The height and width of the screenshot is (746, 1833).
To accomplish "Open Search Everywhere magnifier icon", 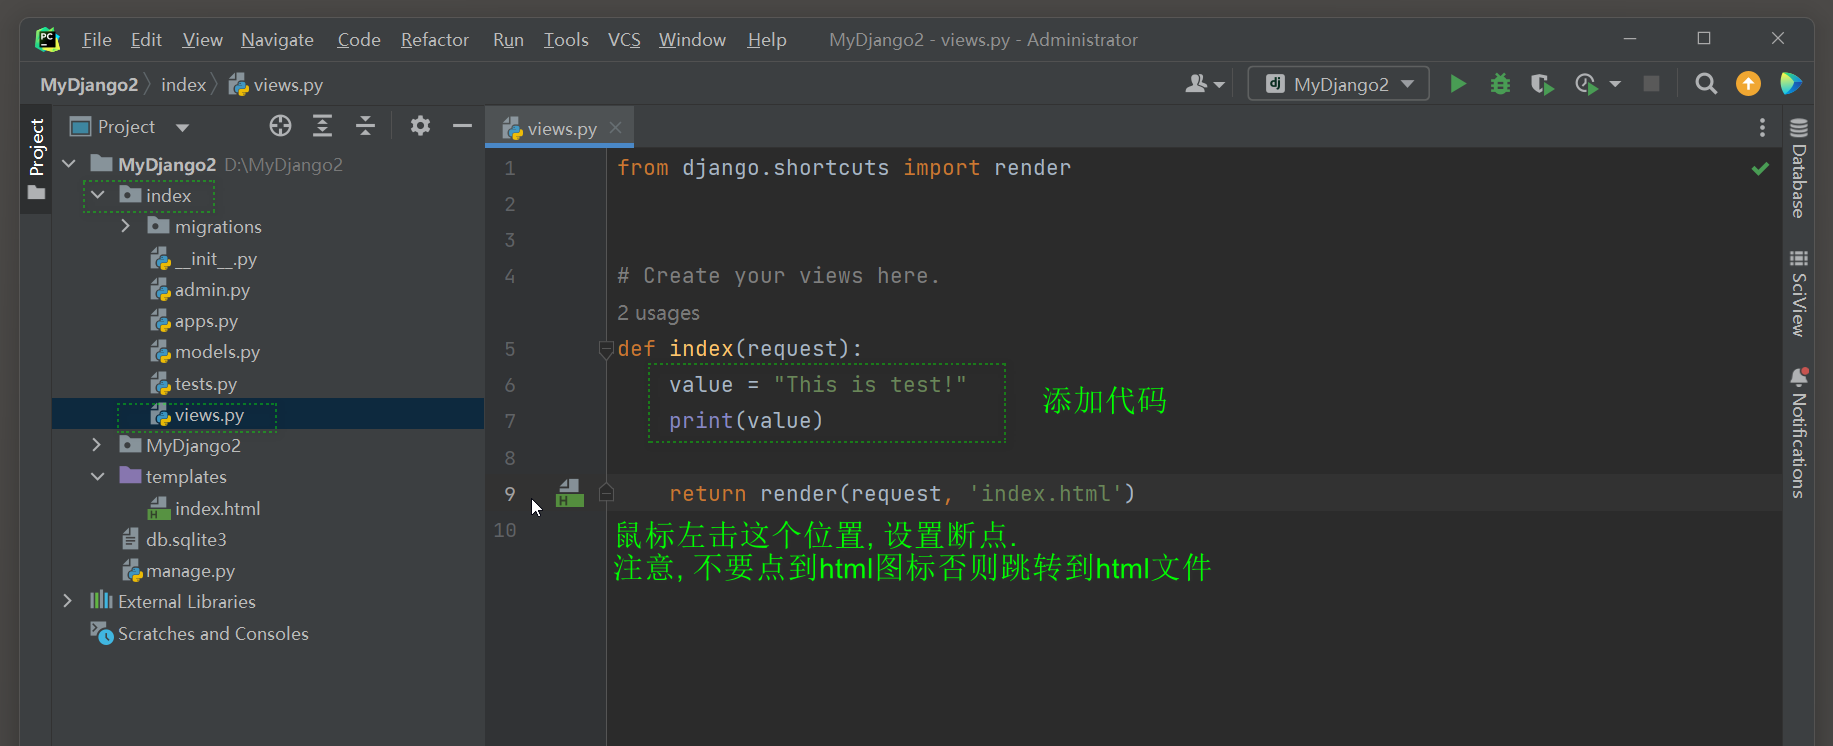I will pos(1706,84).
